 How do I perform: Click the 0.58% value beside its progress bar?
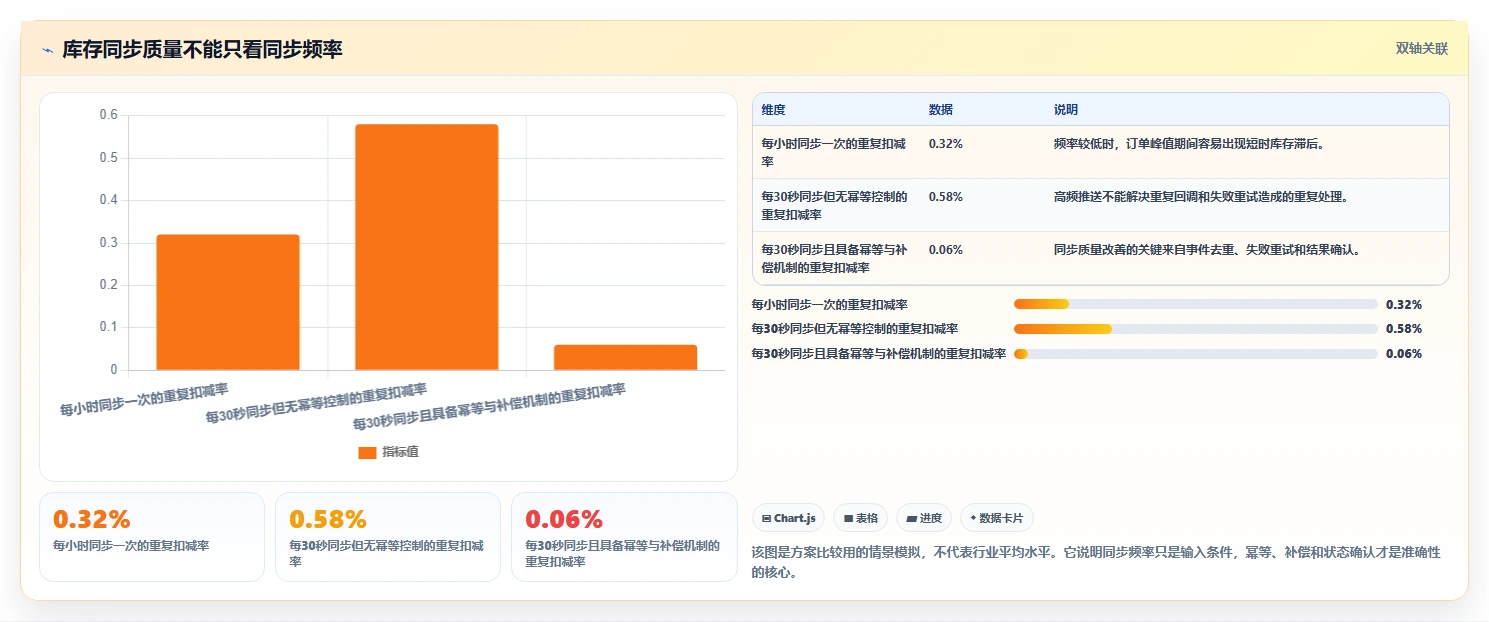1404,329
